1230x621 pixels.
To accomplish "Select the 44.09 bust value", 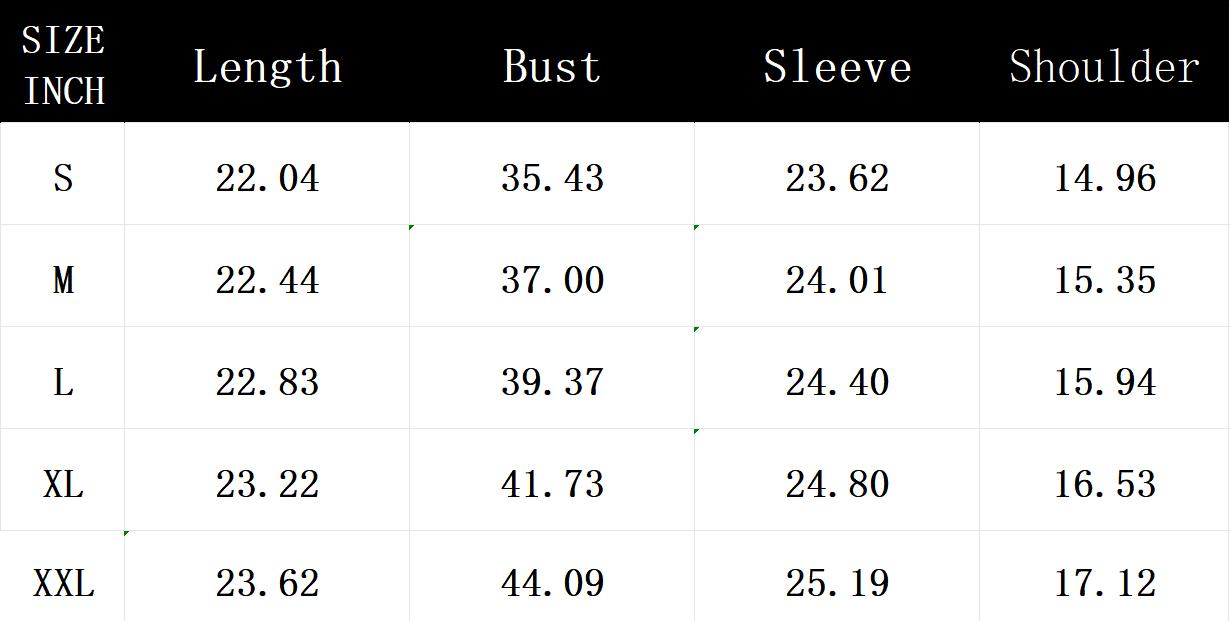I will 552,582.
